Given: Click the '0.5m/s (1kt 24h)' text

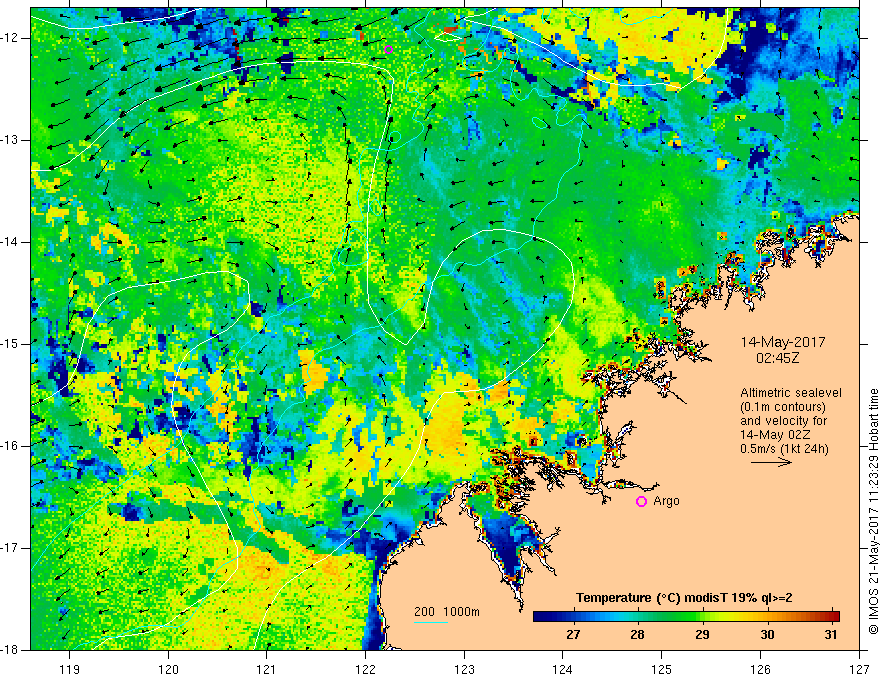Looking at the screenshot, I should point(784,449).
